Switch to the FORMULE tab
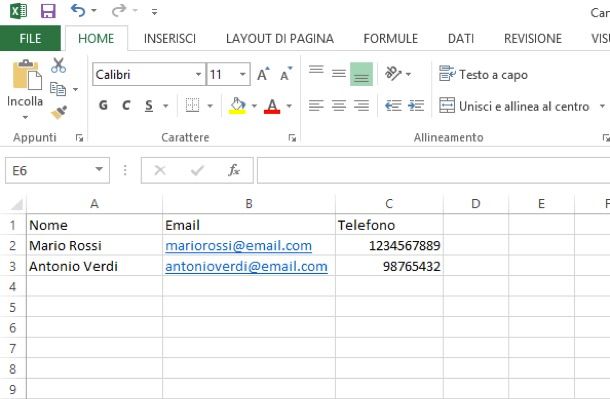 [391, 38]
